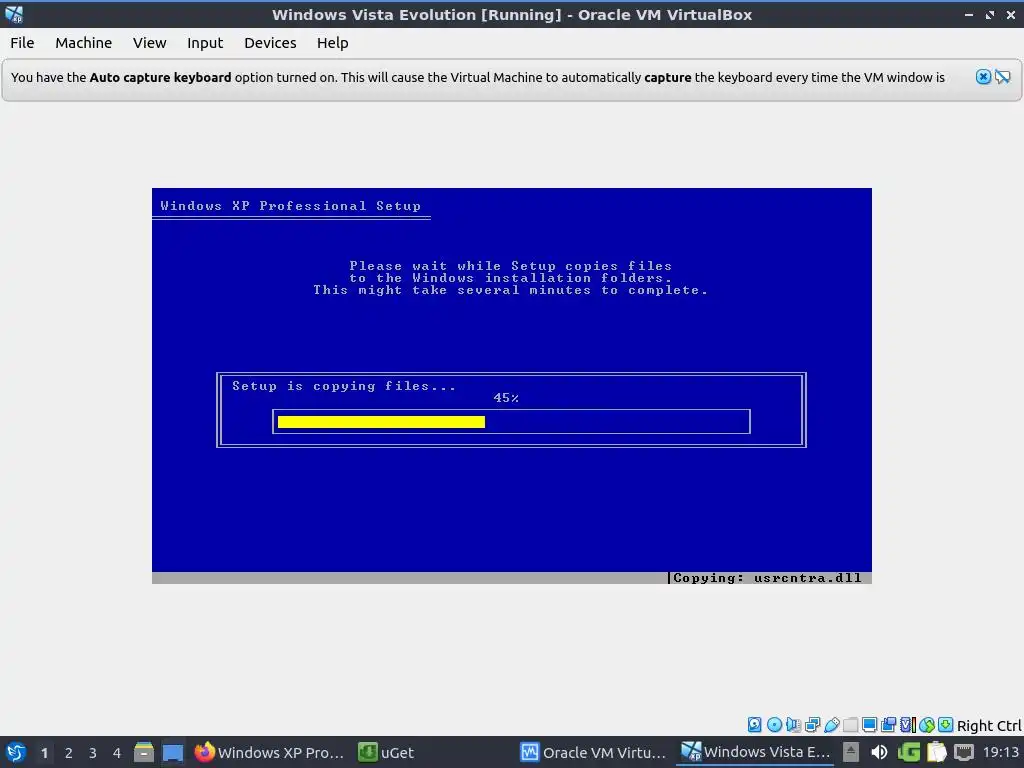Click the hard disk activity status icon
The image size is (1024, 768).
754,725
